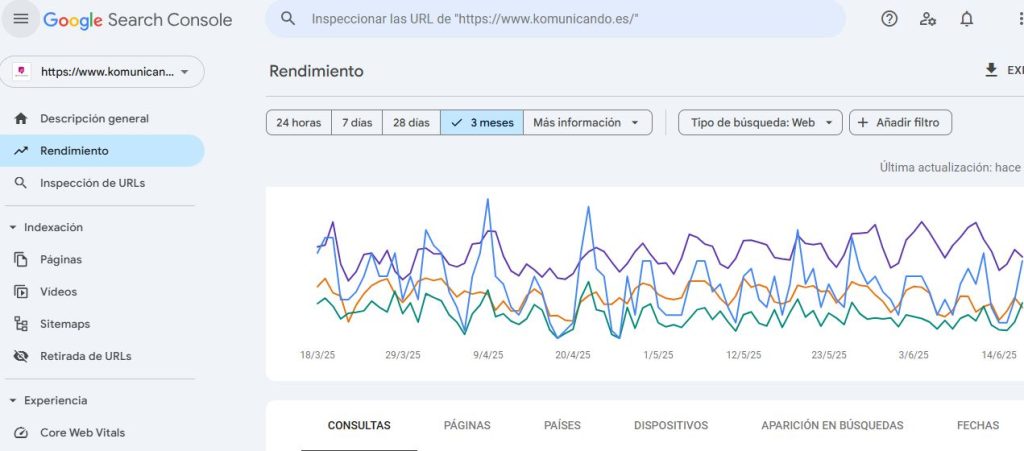1024x451 pixels.
Task: Open Páginas under Indexación
Action: pos(103,259)
